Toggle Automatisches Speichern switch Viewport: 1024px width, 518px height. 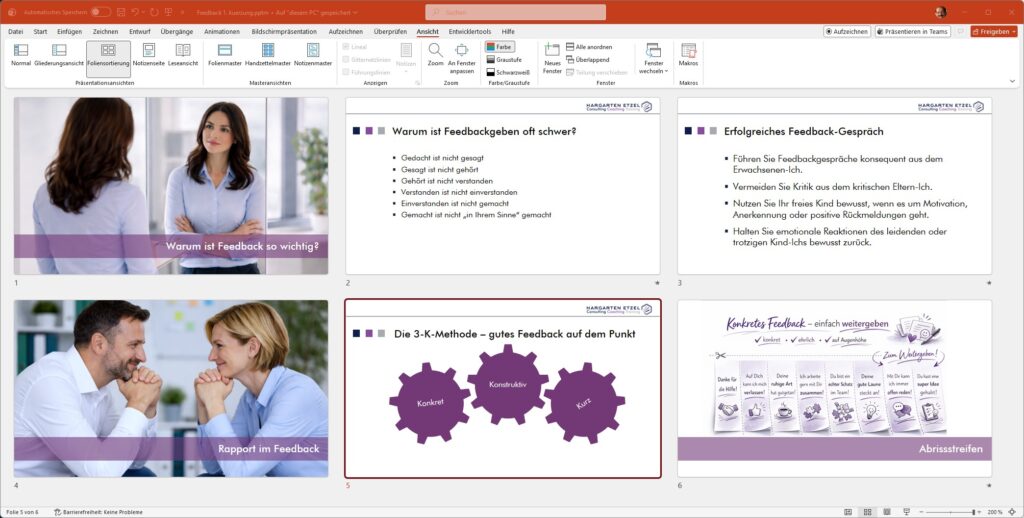coord(100,12)
